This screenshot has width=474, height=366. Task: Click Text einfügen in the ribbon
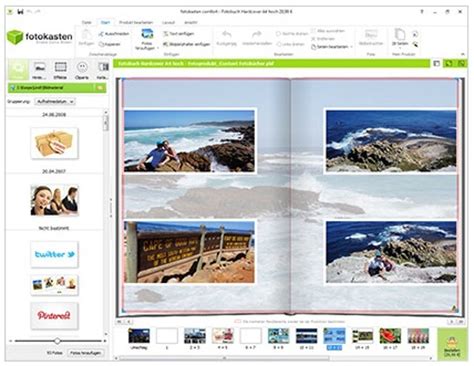(x=179, y=34)
